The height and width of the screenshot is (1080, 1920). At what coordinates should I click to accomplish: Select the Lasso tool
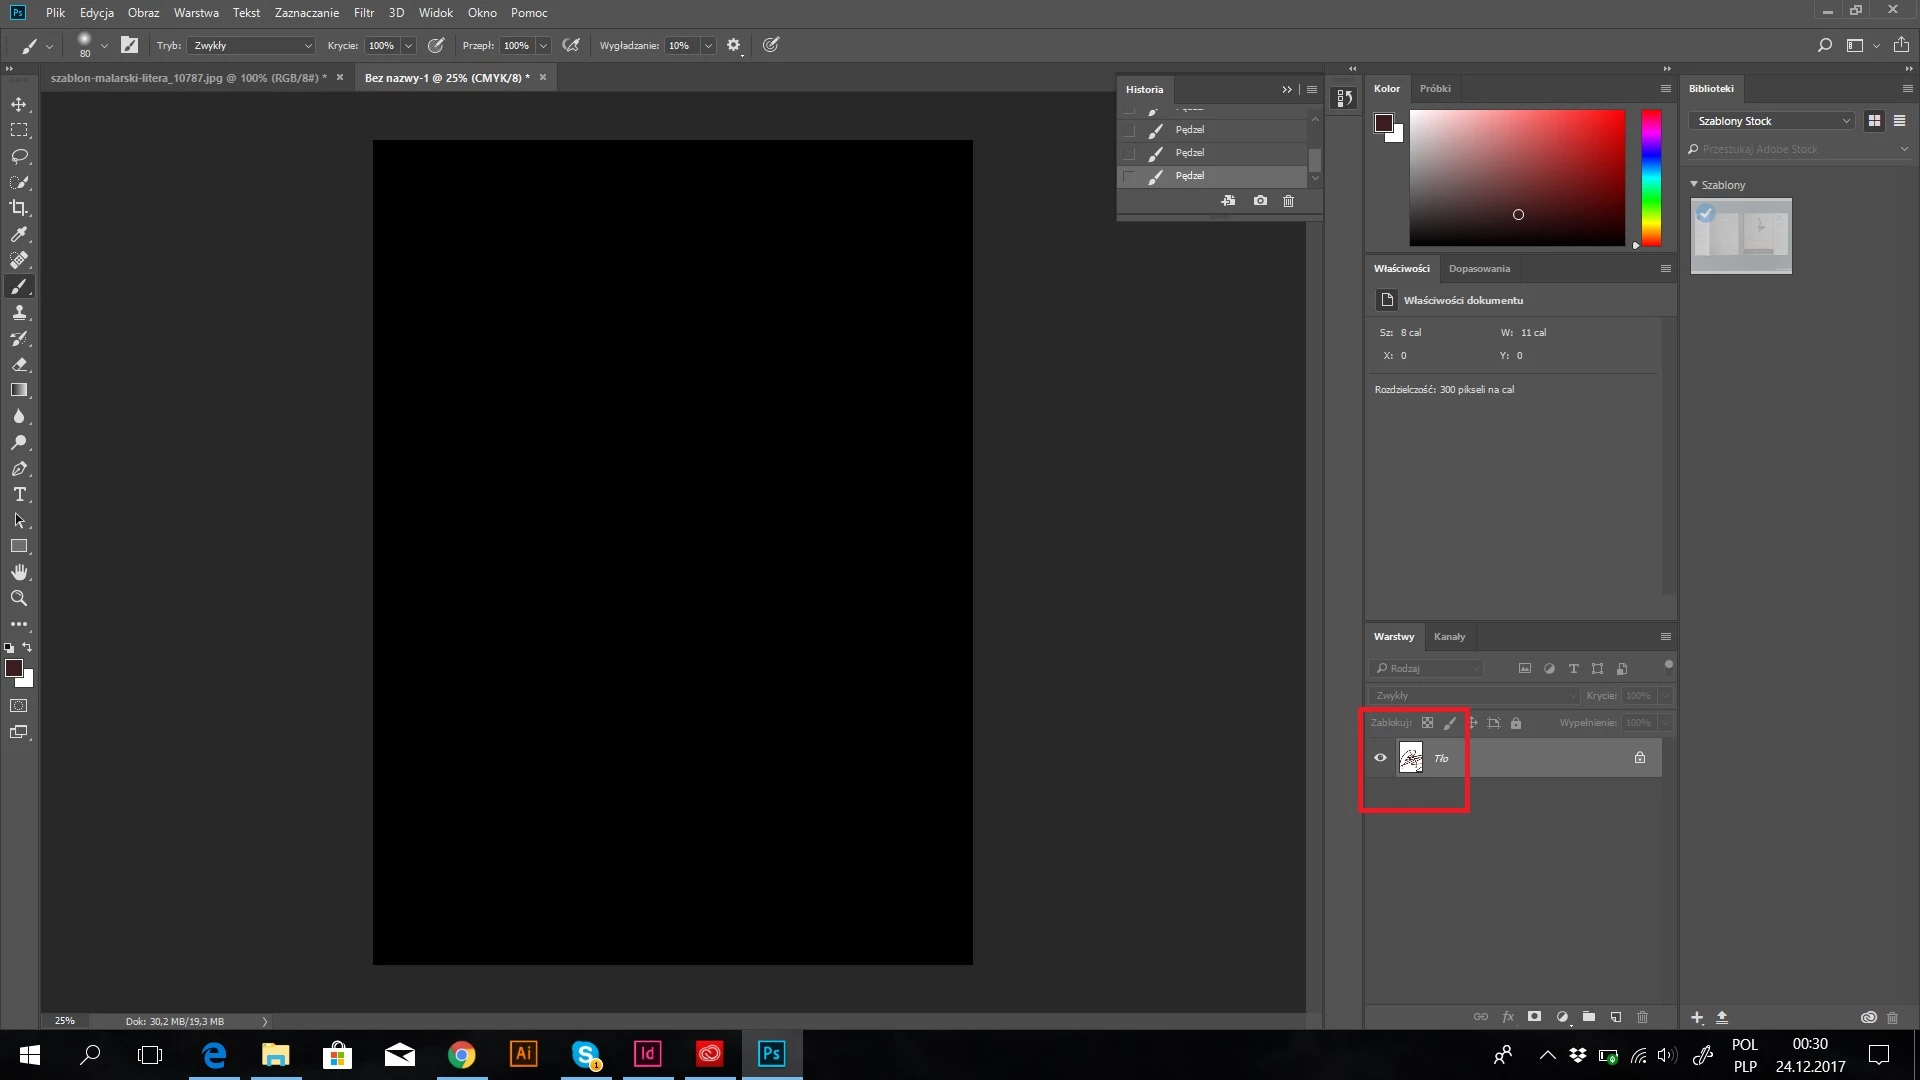coord(19,156)
